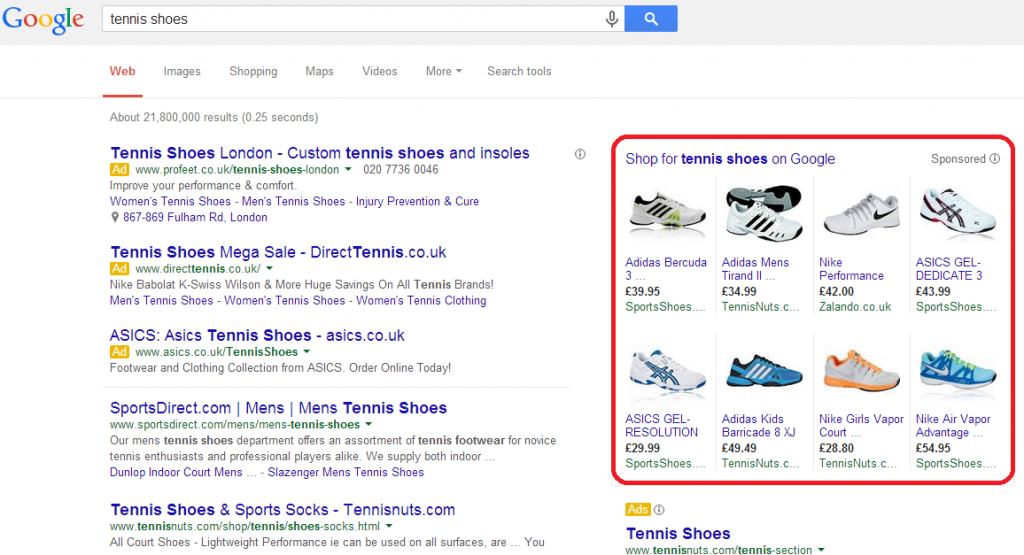Open Search tools
Viewport: 1024px width, 555px height.
(x=519, y=71)
